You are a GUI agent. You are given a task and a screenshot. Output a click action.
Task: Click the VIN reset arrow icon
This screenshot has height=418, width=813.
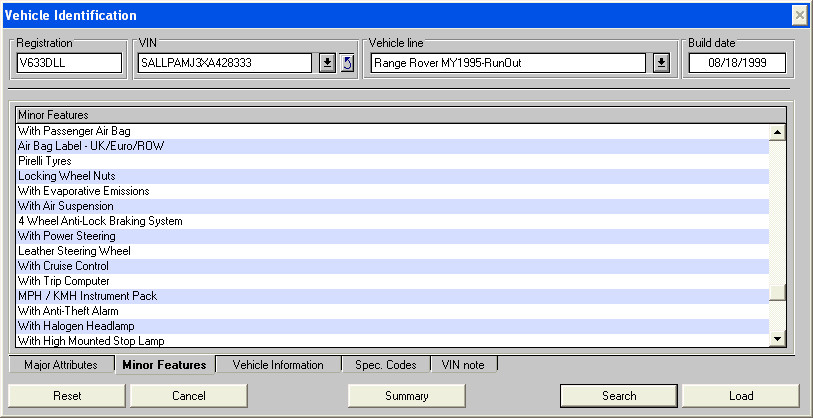[347, 63]
